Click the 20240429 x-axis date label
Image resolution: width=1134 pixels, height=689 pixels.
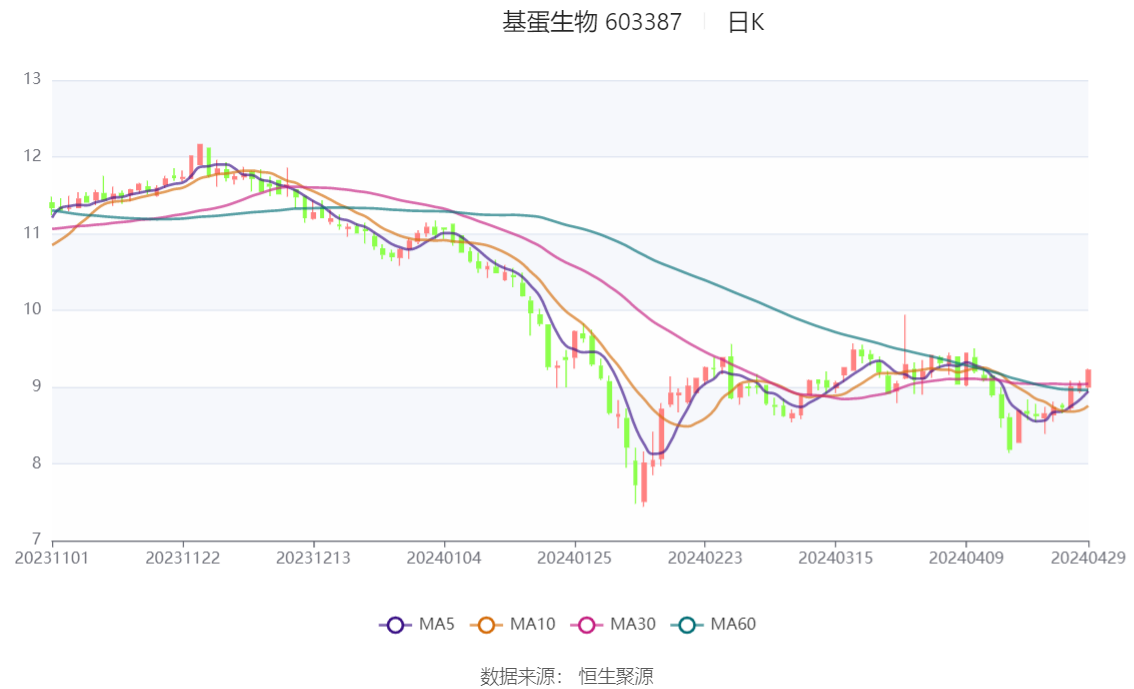1088,558
